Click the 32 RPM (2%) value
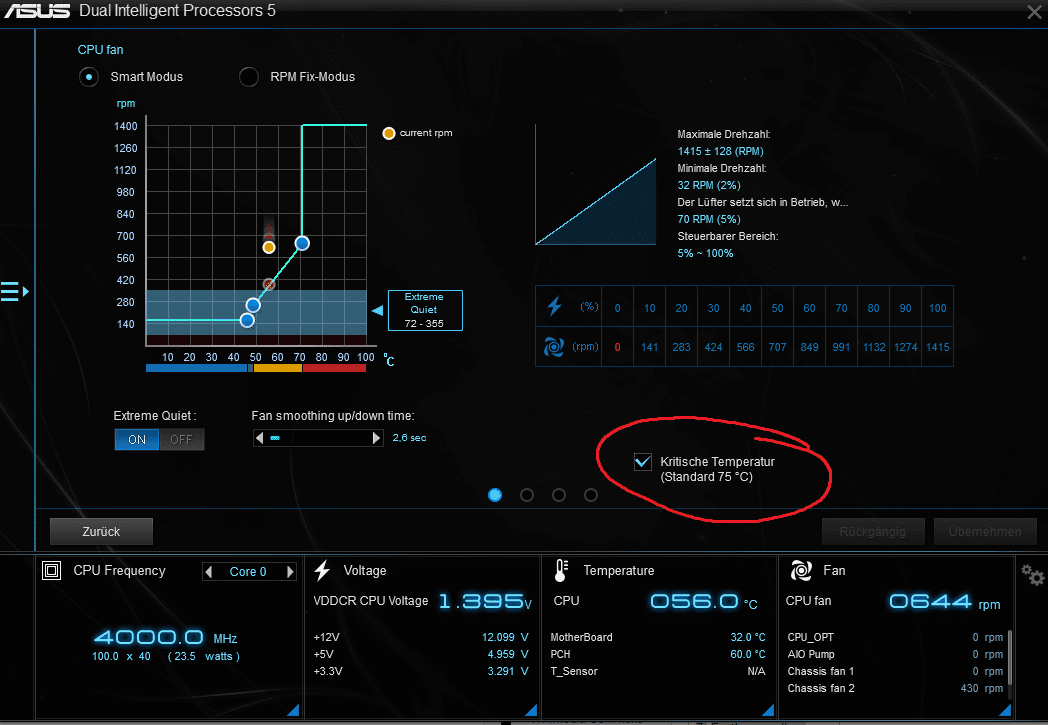The height and width of the screenshot is (725, 1048). pyautogui.click(x=709, y=185)
